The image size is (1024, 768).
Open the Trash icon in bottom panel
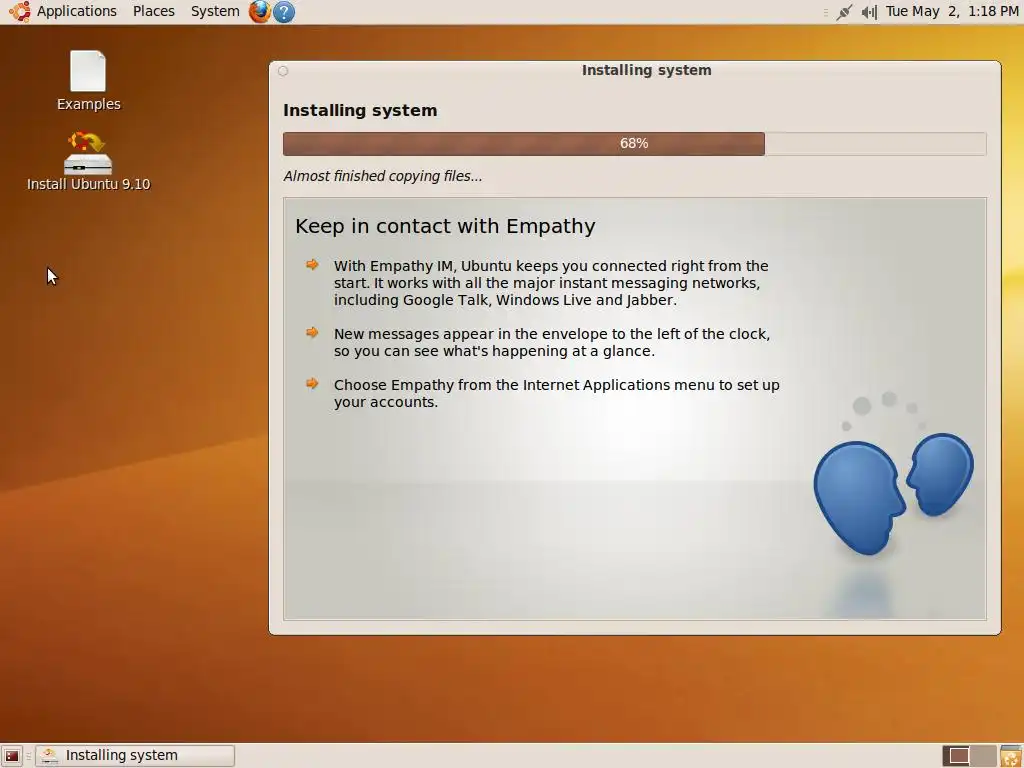pyautogui.click(x=1010, y=756)
